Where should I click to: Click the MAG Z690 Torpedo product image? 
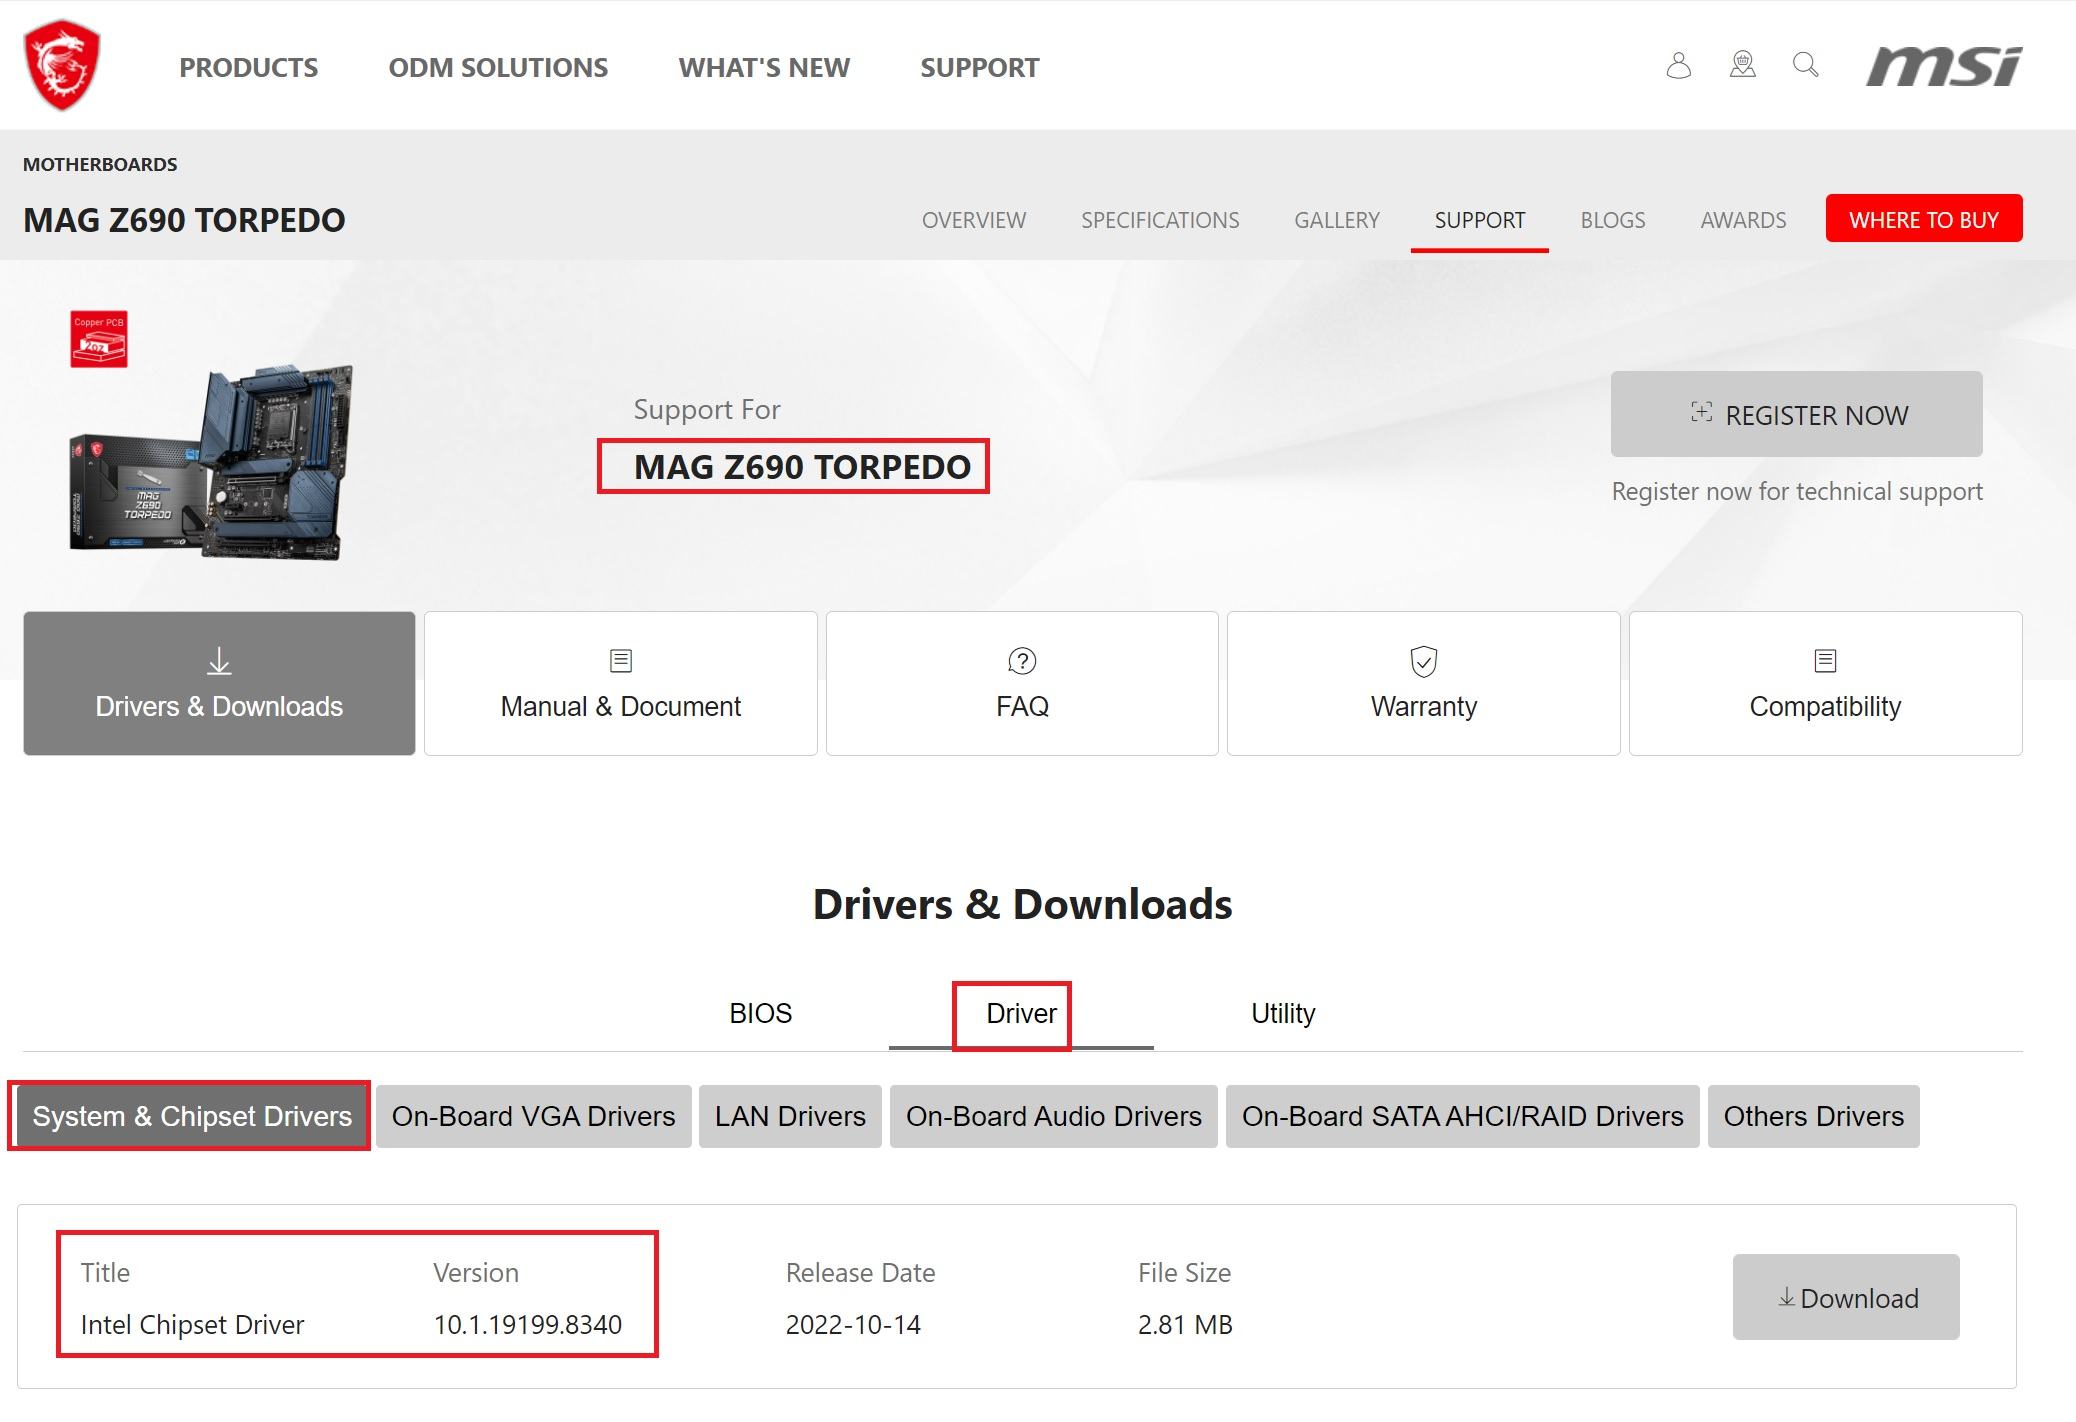point(211,462)
